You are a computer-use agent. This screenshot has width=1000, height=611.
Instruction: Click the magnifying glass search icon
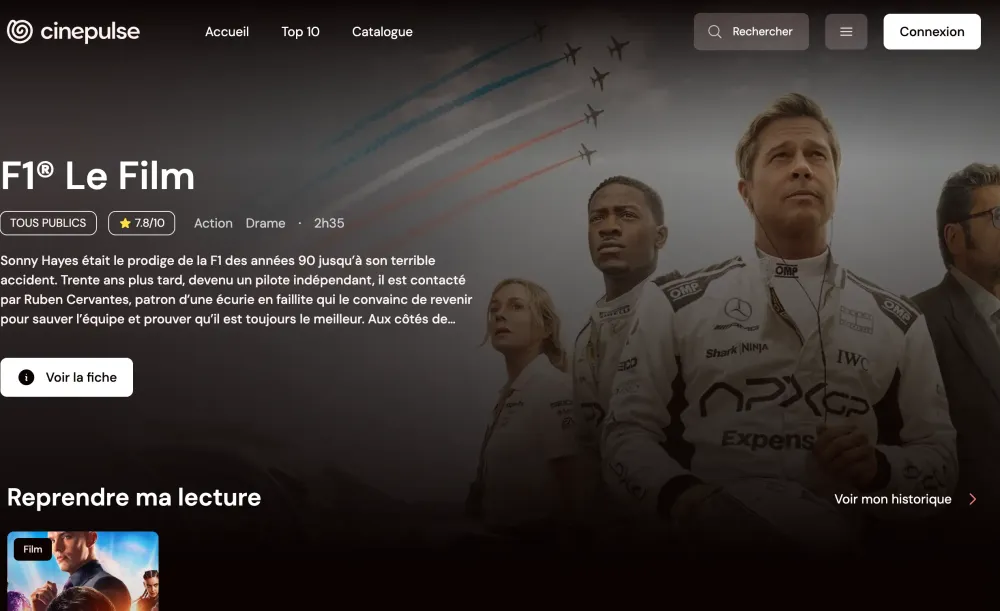(x=715, y=32)
